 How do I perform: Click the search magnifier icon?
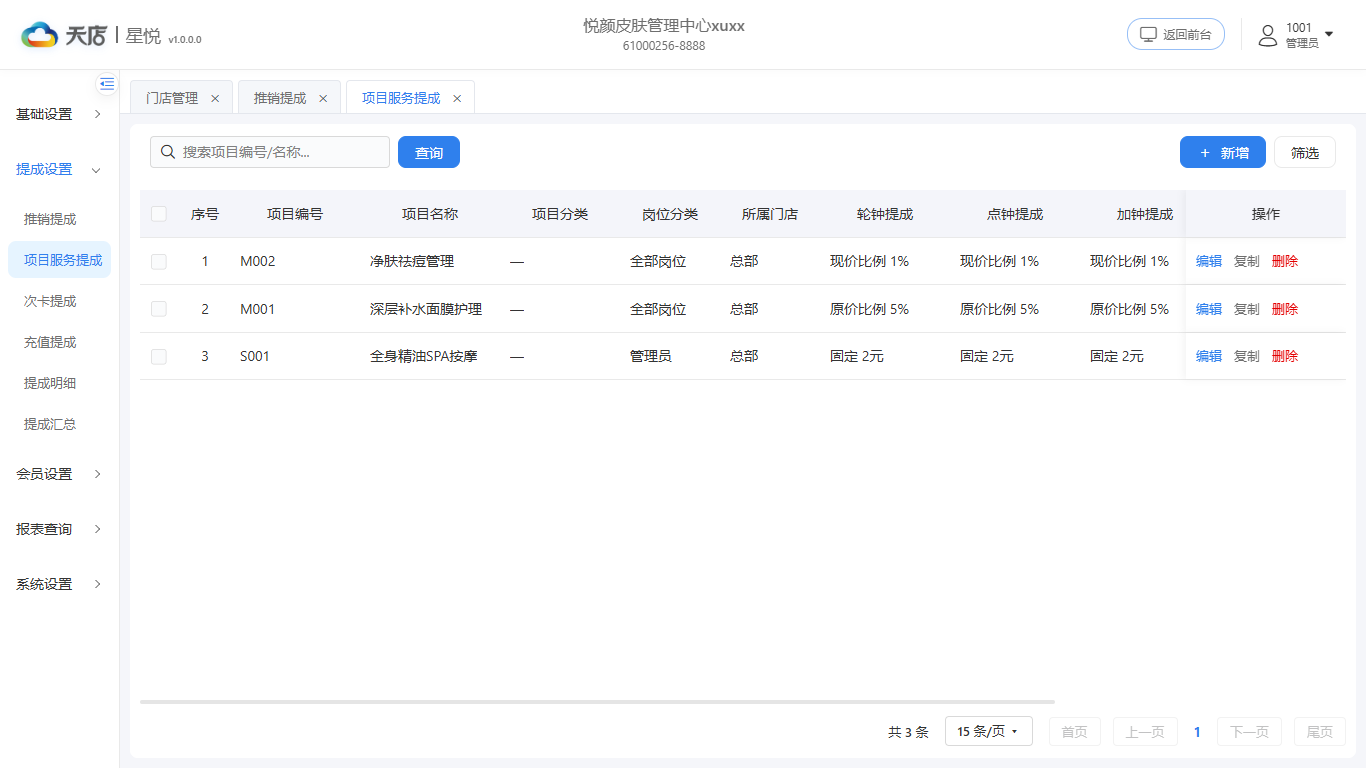click(168, 152)
